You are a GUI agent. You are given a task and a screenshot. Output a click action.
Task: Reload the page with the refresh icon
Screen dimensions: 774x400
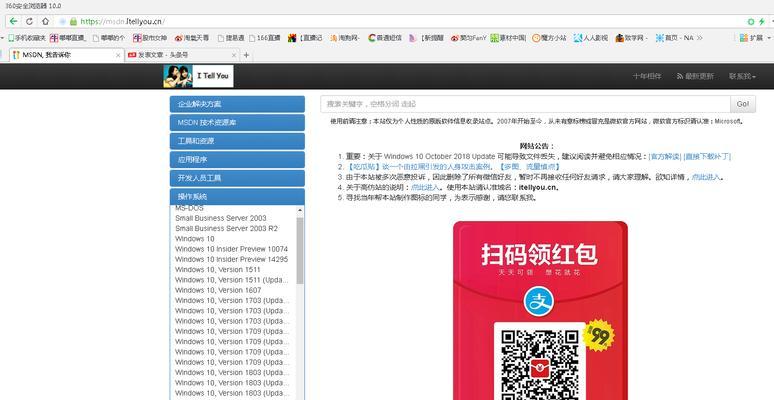29,21
